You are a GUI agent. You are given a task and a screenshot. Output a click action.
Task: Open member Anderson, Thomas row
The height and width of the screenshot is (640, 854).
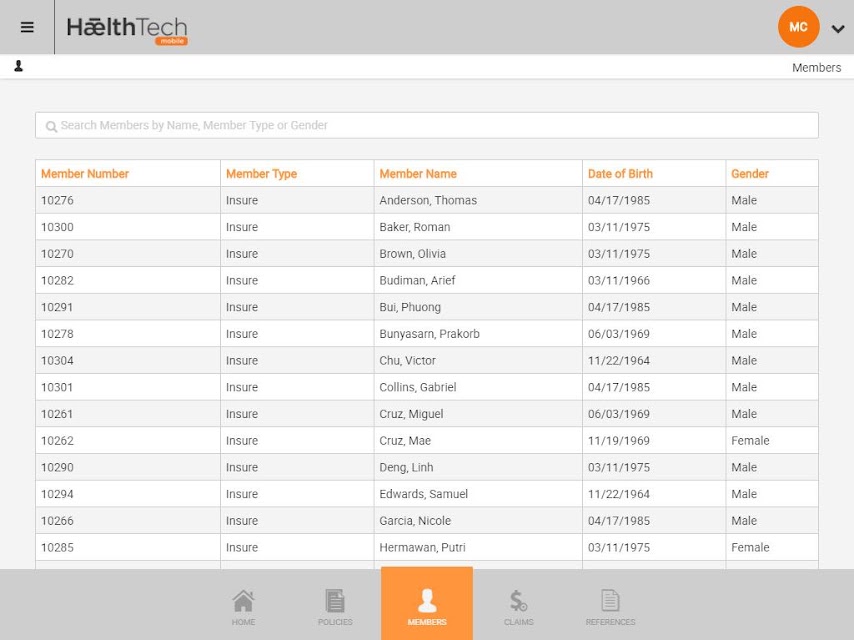tap(427, 200)
